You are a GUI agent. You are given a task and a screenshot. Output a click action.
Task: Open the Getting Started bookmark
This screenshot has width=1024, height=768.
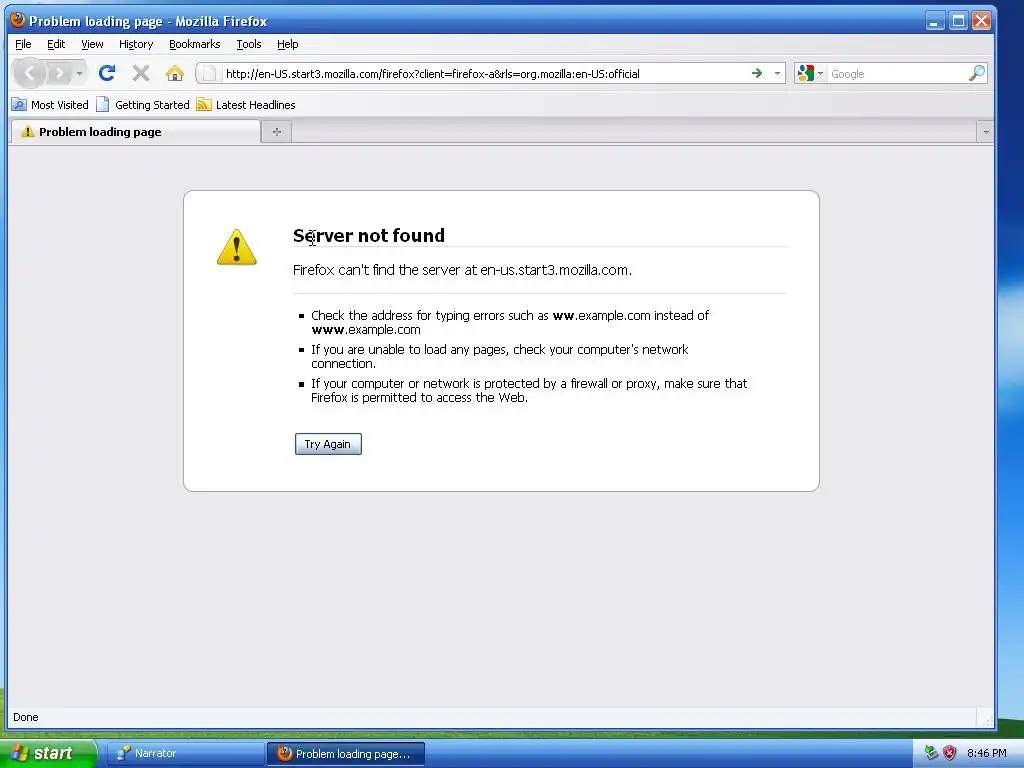tap(143, 104)
